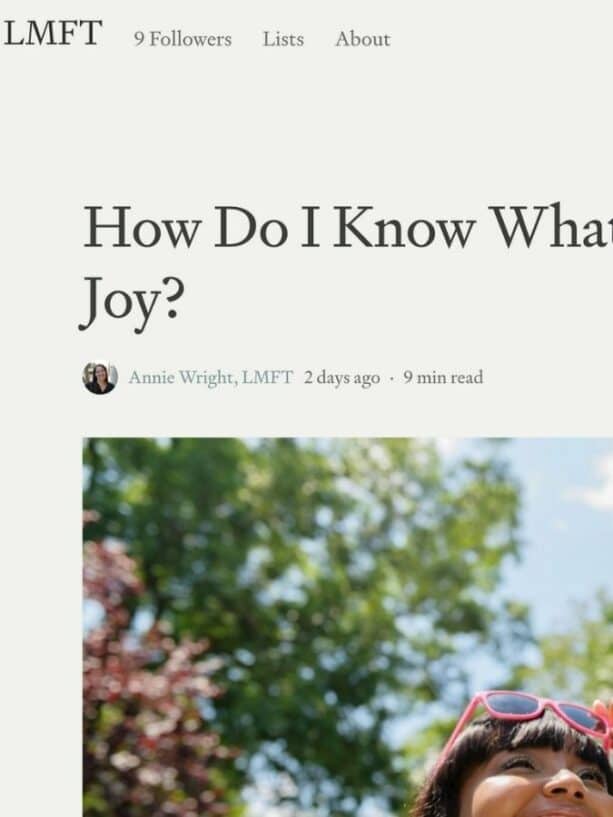Viewport: 613px width, 817px height.
Task: Open the Annie Wright, LMFT author link
Action: [x=211, y=377]
